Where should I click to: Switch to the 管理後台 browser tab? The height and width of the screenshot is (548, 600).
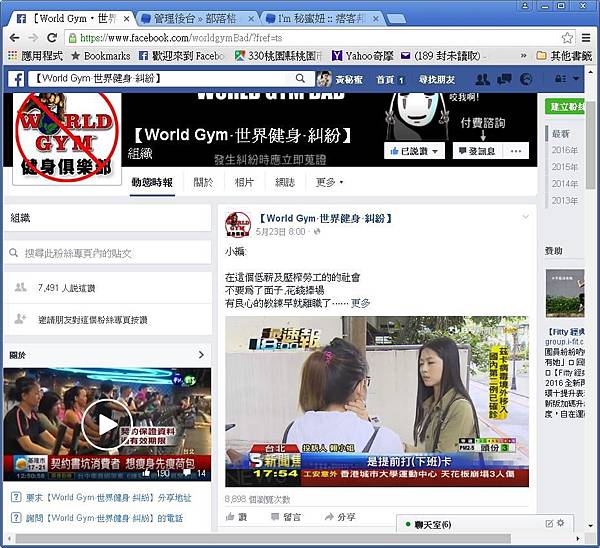pos(196,18)
